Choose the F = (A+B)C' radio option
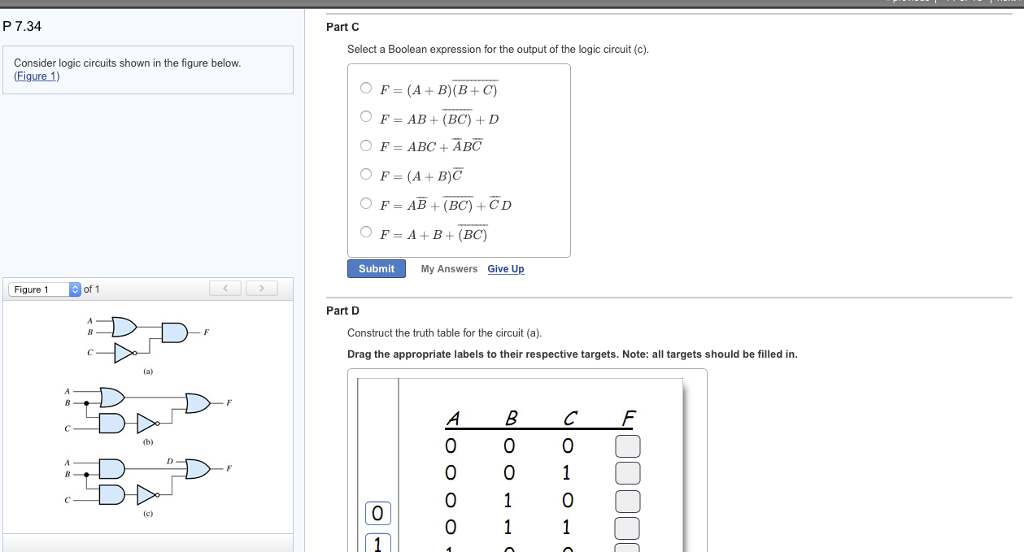 point(366,174)
